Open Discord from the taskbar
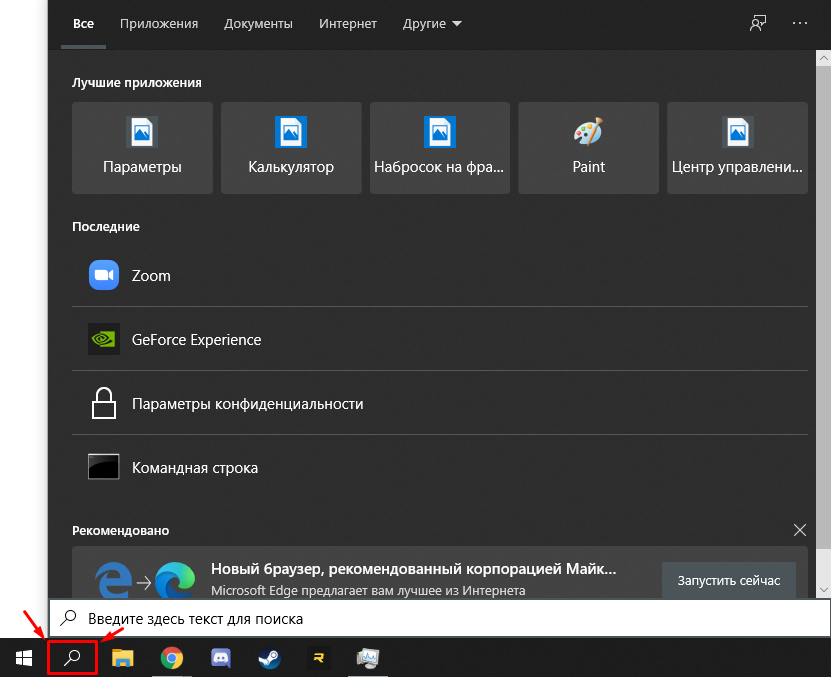Viewport: 831px width, 677px height. [221, 658]
